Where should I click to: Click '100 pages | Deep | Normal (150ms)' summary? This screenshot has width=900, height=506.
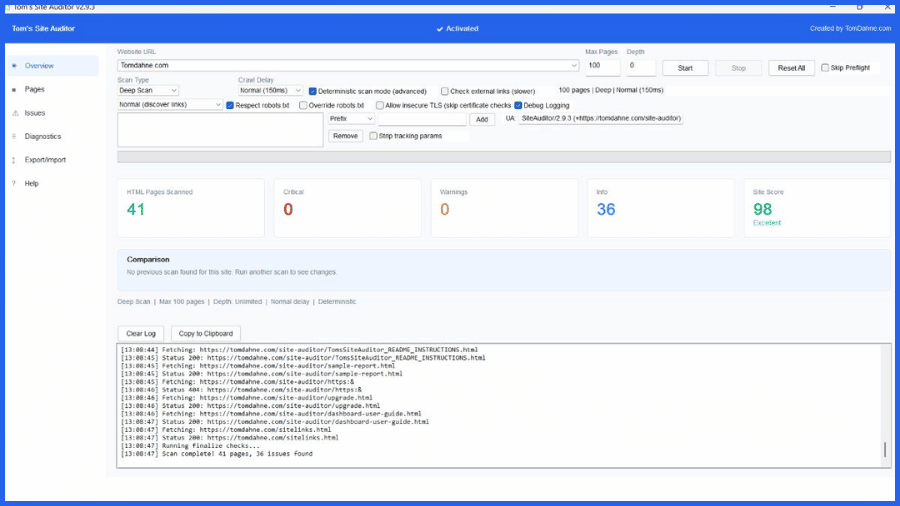[611, 90]
